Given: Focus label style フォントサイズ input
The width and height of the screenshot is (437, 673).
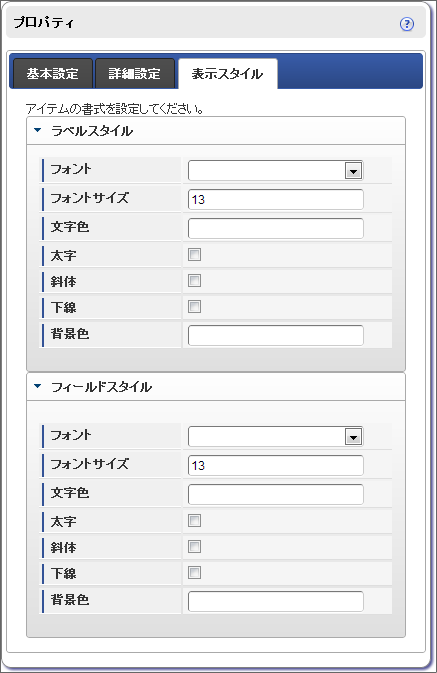Looking at the screenshot, I should tap(276, 200).
